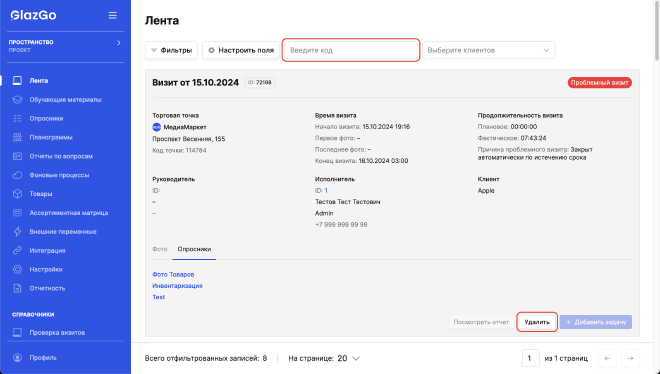Click the Проблемный визит badge
Viewport: 660px width, 374px height.
coord(599,82)
